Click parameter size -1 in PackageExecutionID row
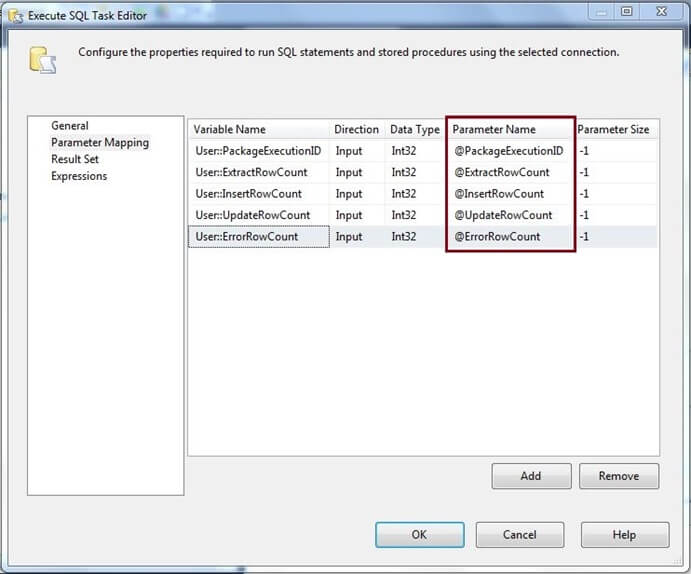The width and height of the screenshot is (691, 574). (616, 151)
